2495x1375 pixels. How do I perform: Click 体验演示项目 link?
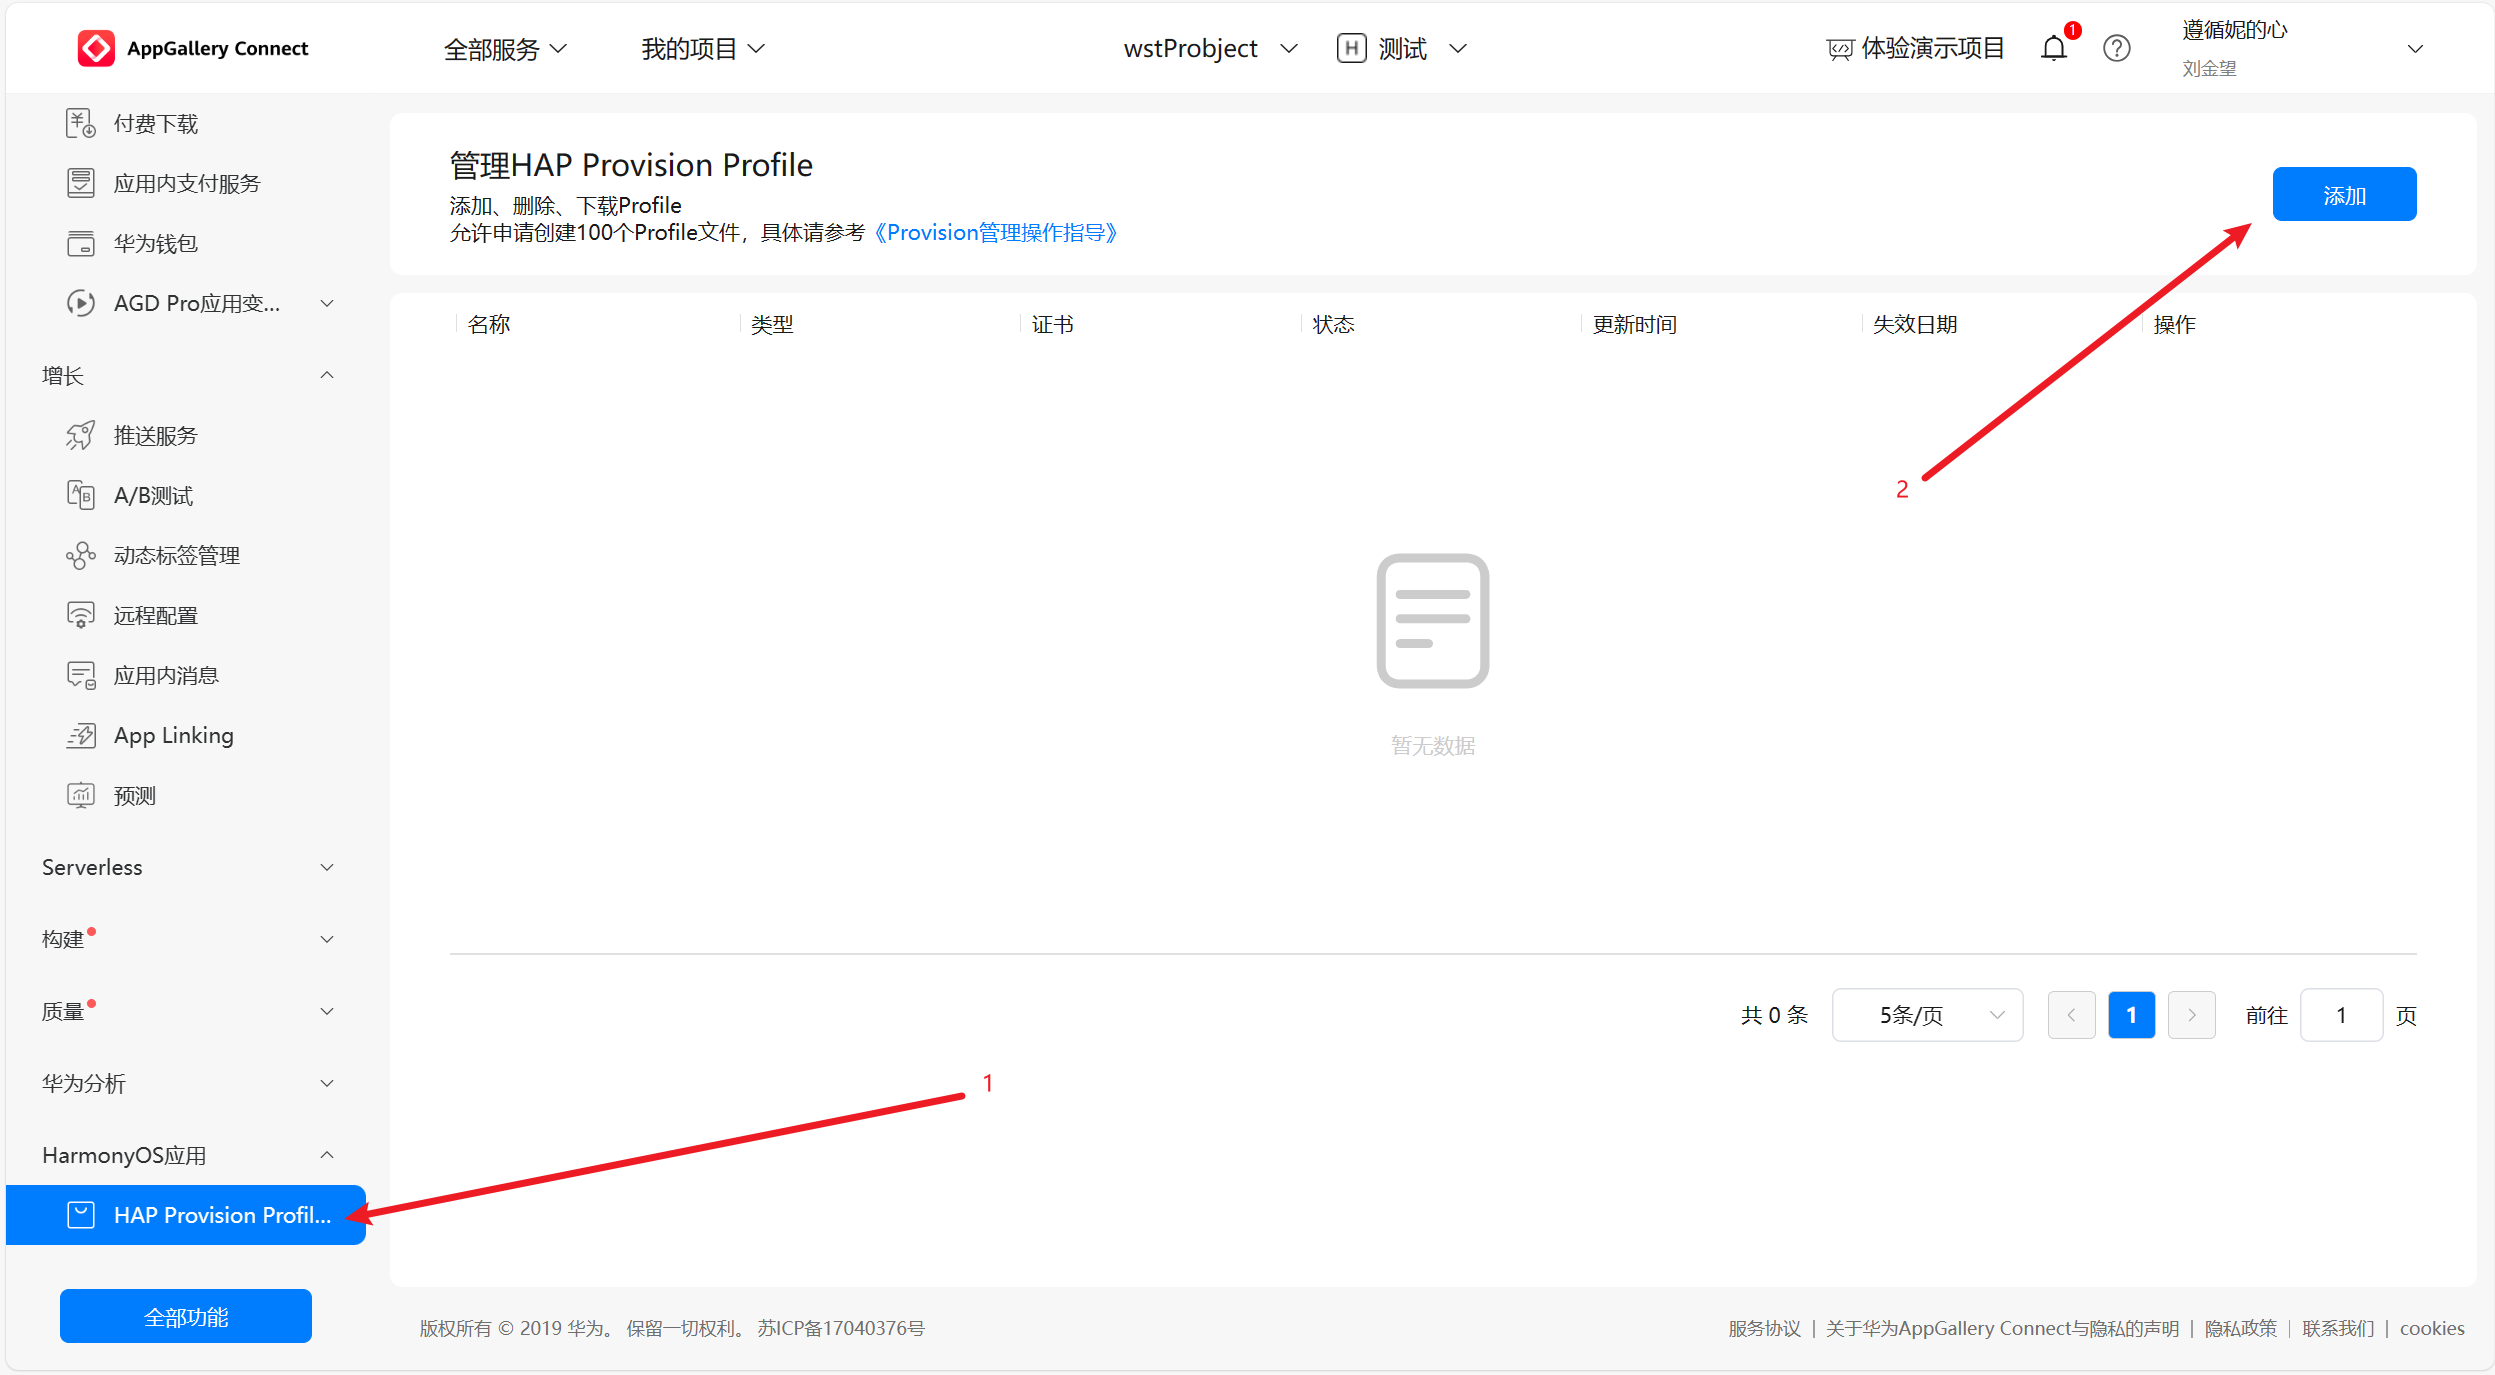tap(1932, 48)
